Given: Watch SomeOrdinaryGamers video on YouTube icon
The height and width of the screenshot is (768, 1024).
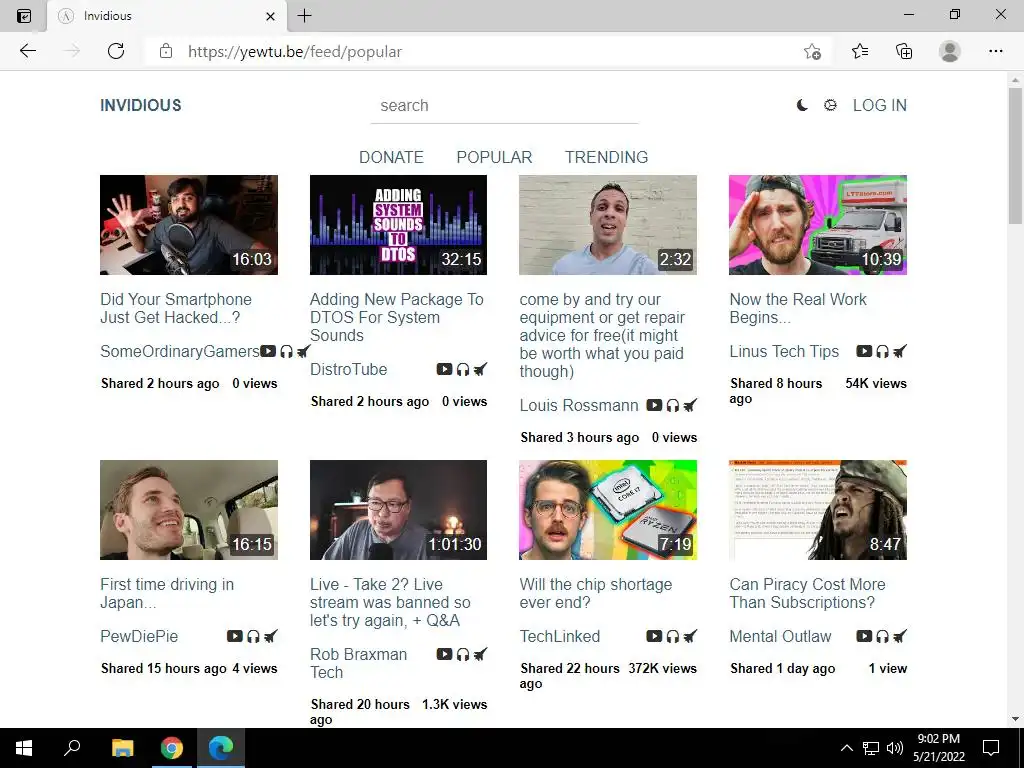Looking at the screenshot, I should pyautogui.click(x=268, y=351).
